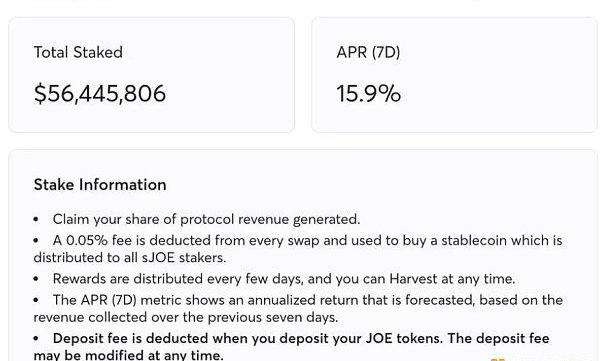Click the Total Staked label
600x361 pixels.
[x=78, y=52]
